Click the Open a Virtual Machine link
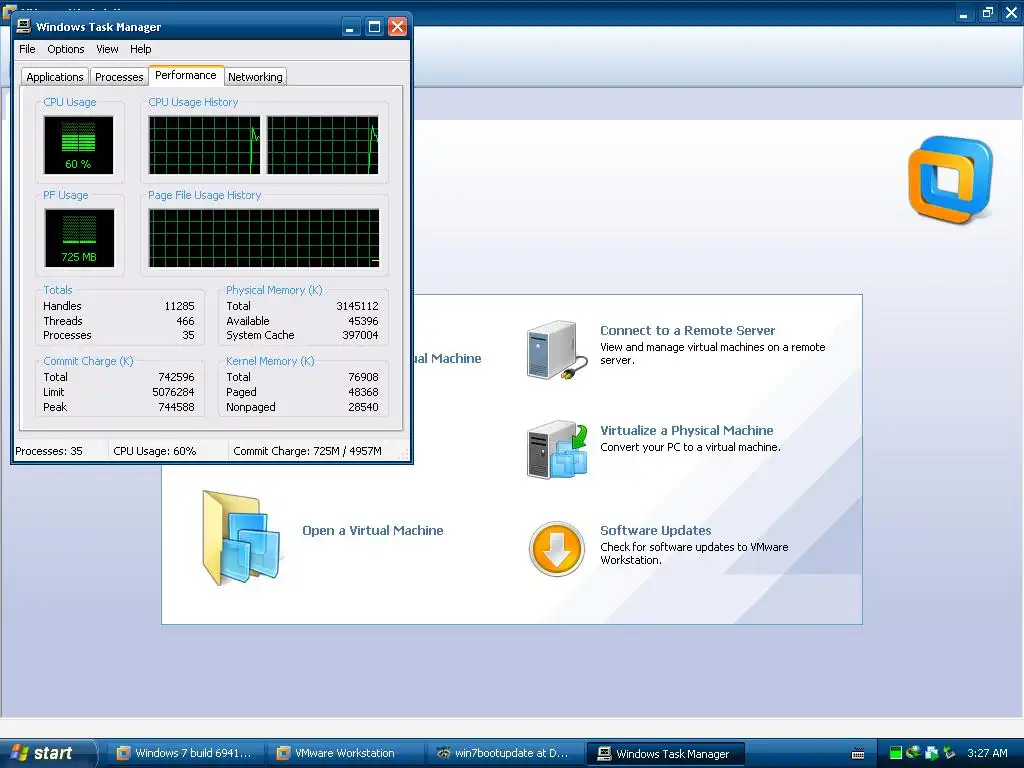 (x=373, y=530)
